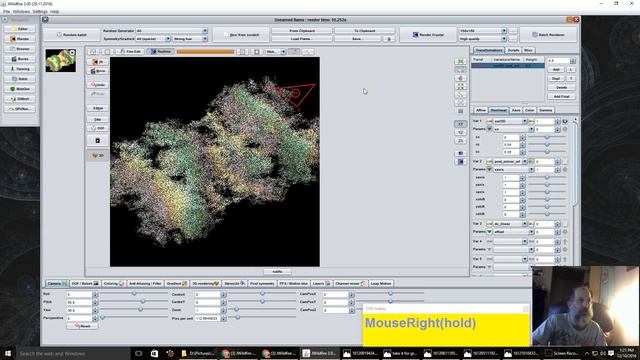Viewport: 640px width, 360px height.
Task: Switch to the Misc tab
Action: (528, 50)
